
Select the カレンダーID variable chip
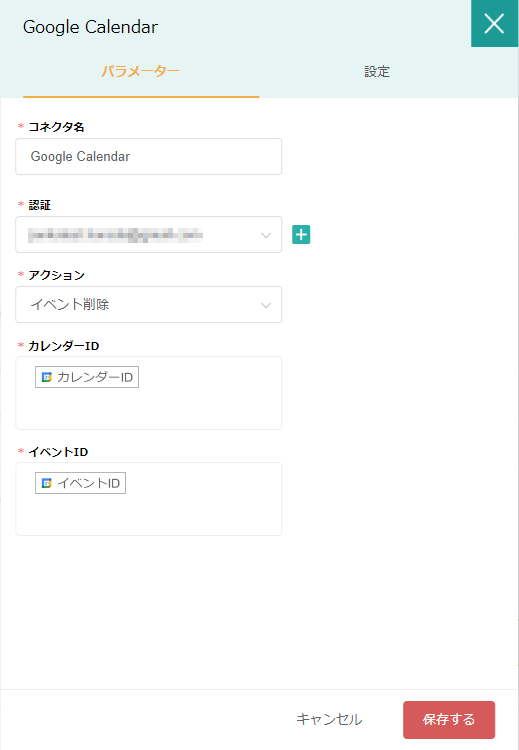tap(87, 377)
